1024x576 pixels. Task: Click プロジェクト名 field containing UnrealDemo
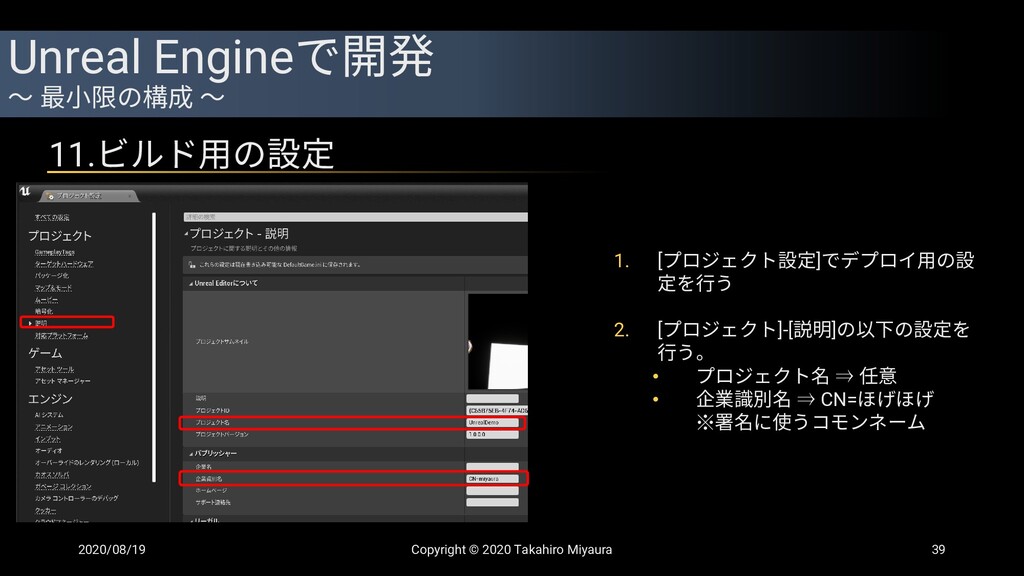tap(492, 423)
